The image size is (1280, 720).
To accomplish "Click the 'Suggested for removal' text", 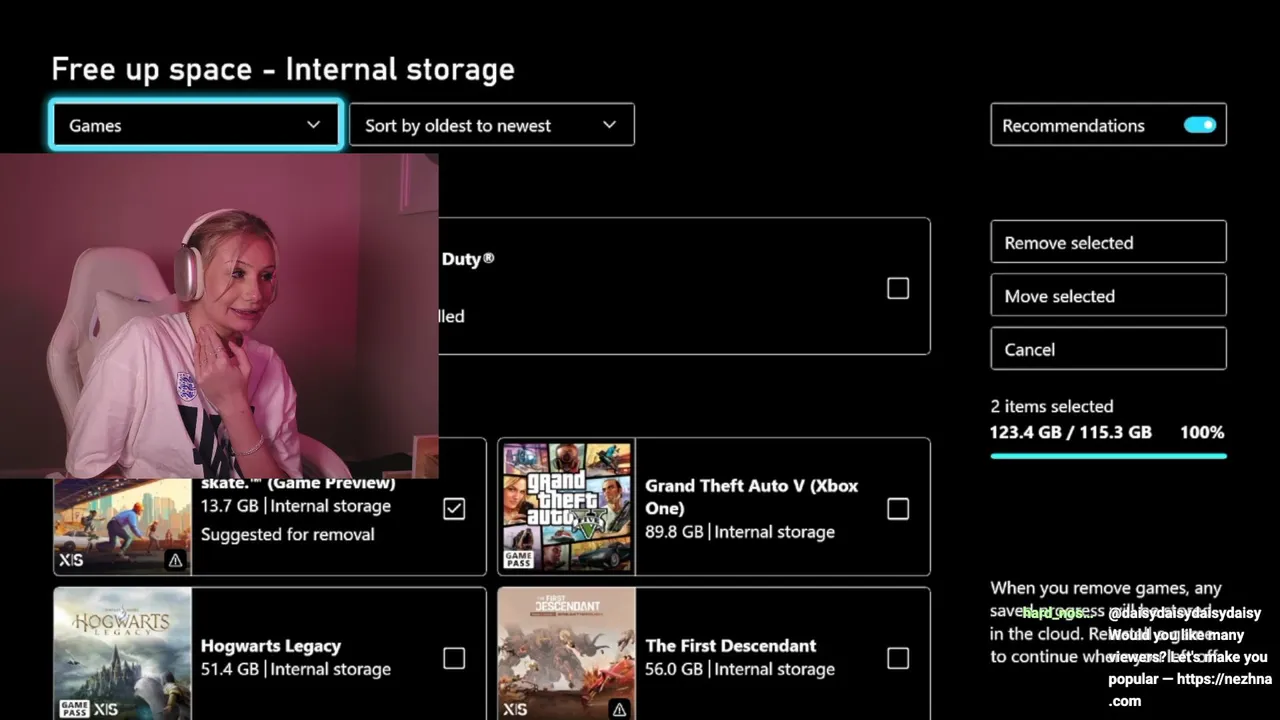I will point(288,534).
